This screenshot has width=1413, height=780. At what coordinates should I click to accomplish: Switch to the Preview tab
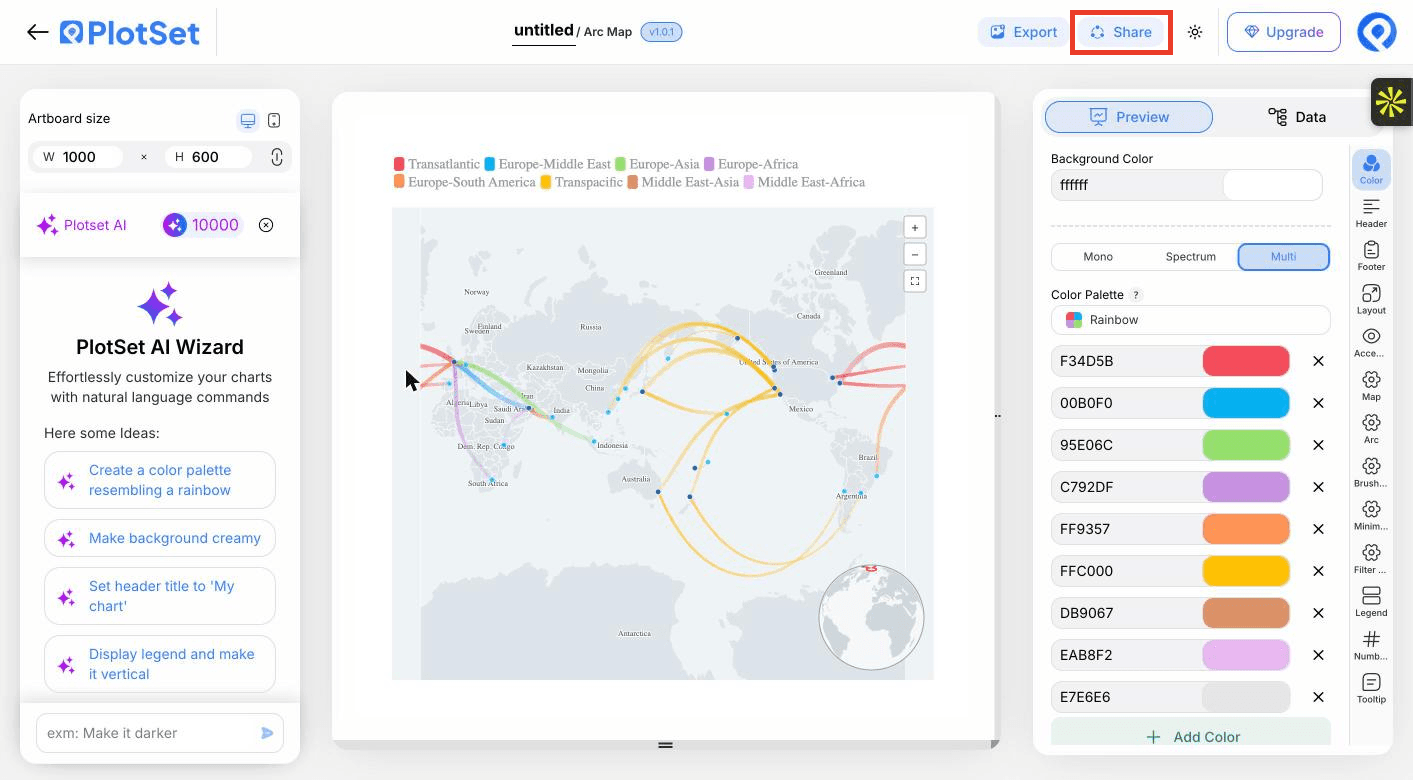point(1129,117)
